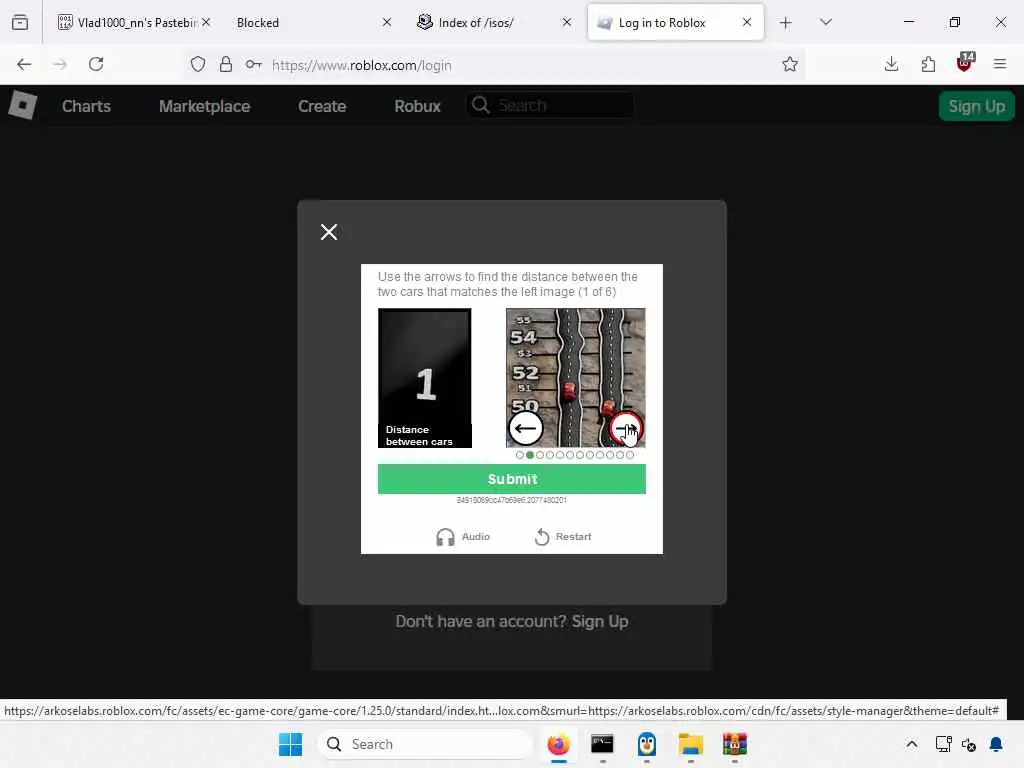Select the second (green) position dot
This screenshot has width=1024, height=768.
(530, 455)
